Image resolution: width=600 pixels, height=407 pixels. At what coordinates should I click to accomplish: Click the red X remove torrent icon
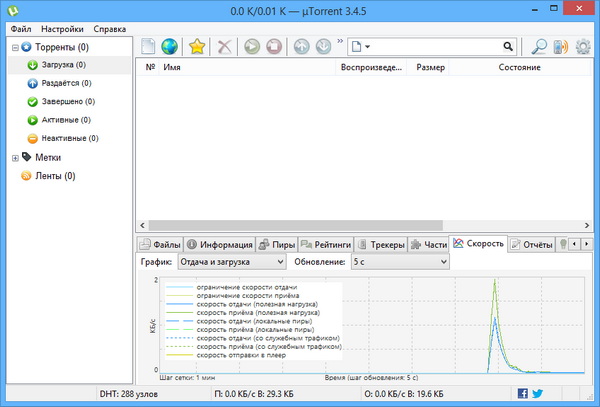[x=226, y=47]
